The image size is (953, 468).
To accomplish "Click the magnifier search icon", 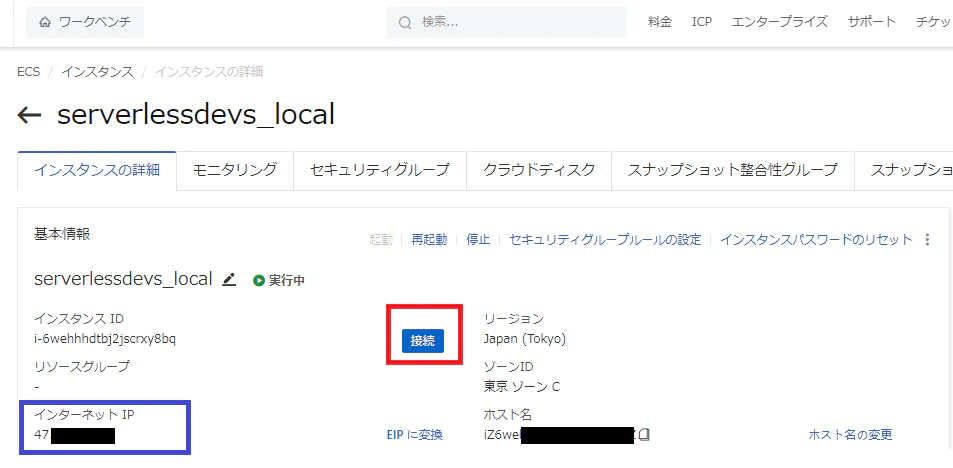I will point(405,23).
